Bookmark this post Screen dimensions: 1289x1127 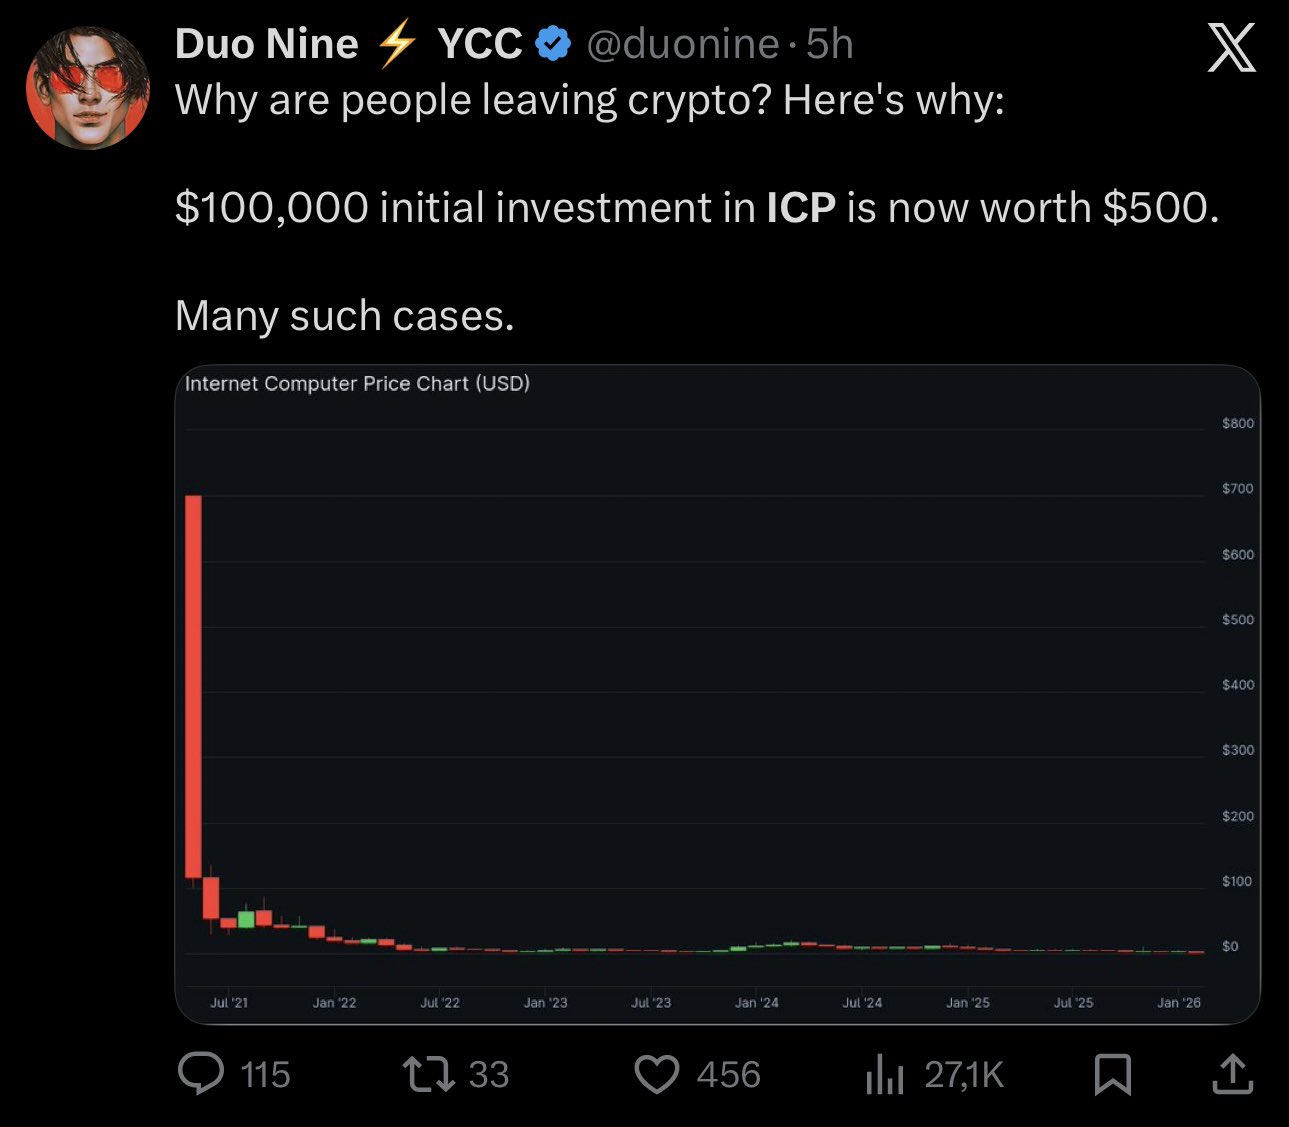coord(1113,1074)
